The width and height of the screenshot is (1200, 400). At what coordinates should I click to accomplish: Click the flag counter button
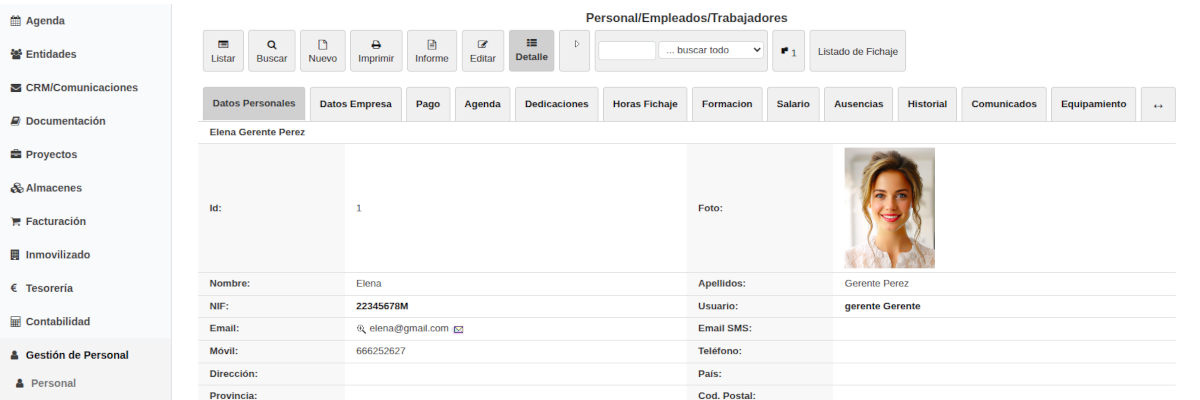[788, 51]
